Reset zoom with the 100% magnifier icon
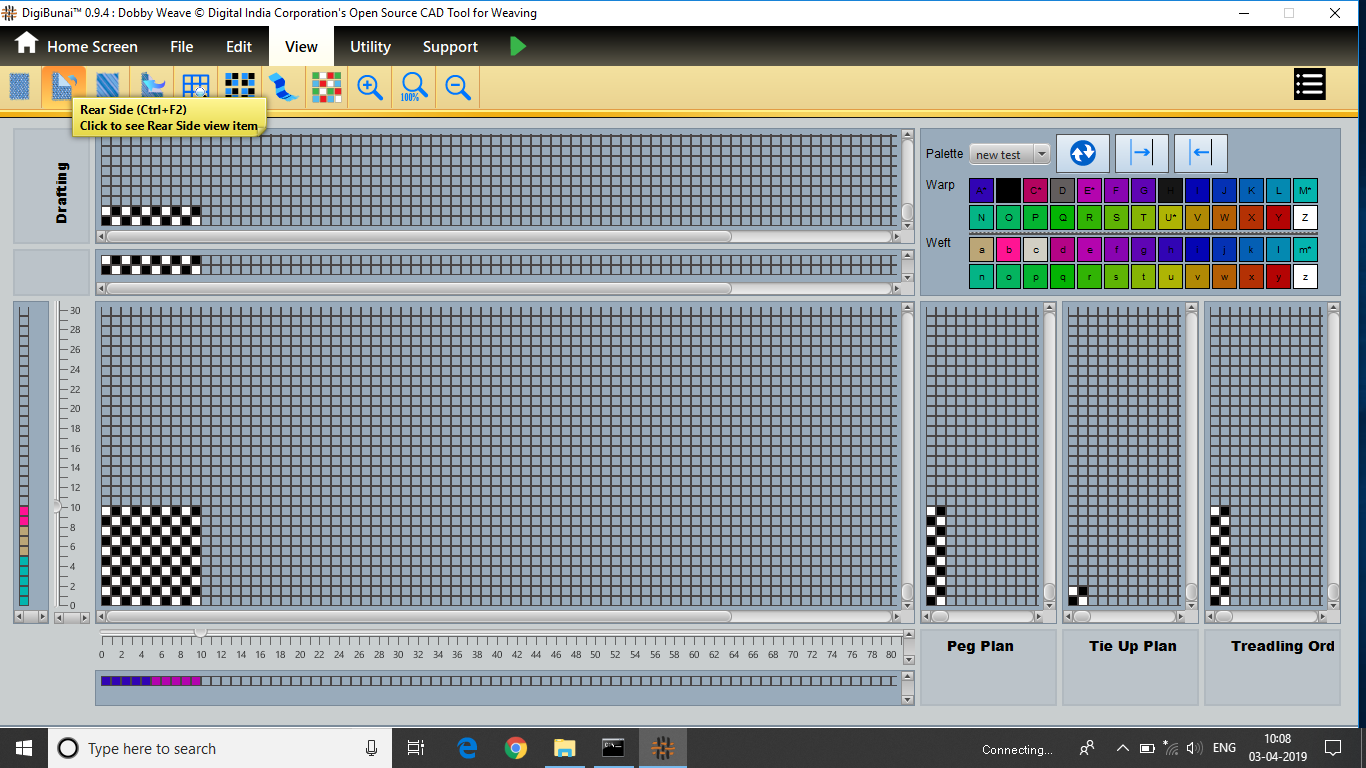Screen dimensions: 1366x768 point(413,88)
